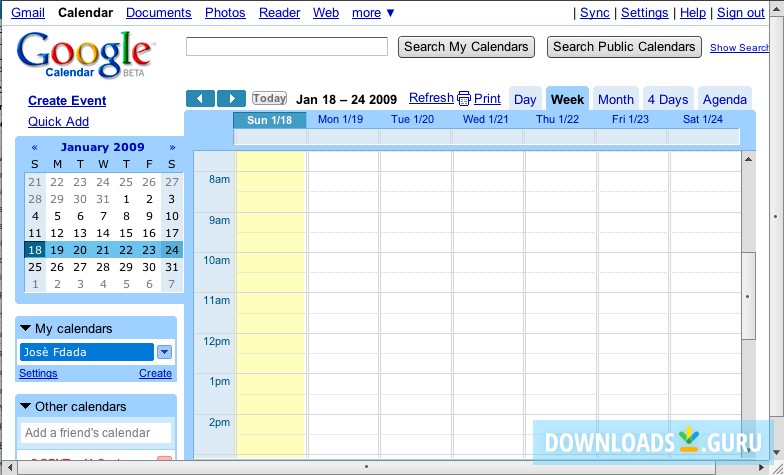784x475 pixels.
Task: Go to next month in mini calendar
Action: tap(172, 148)
